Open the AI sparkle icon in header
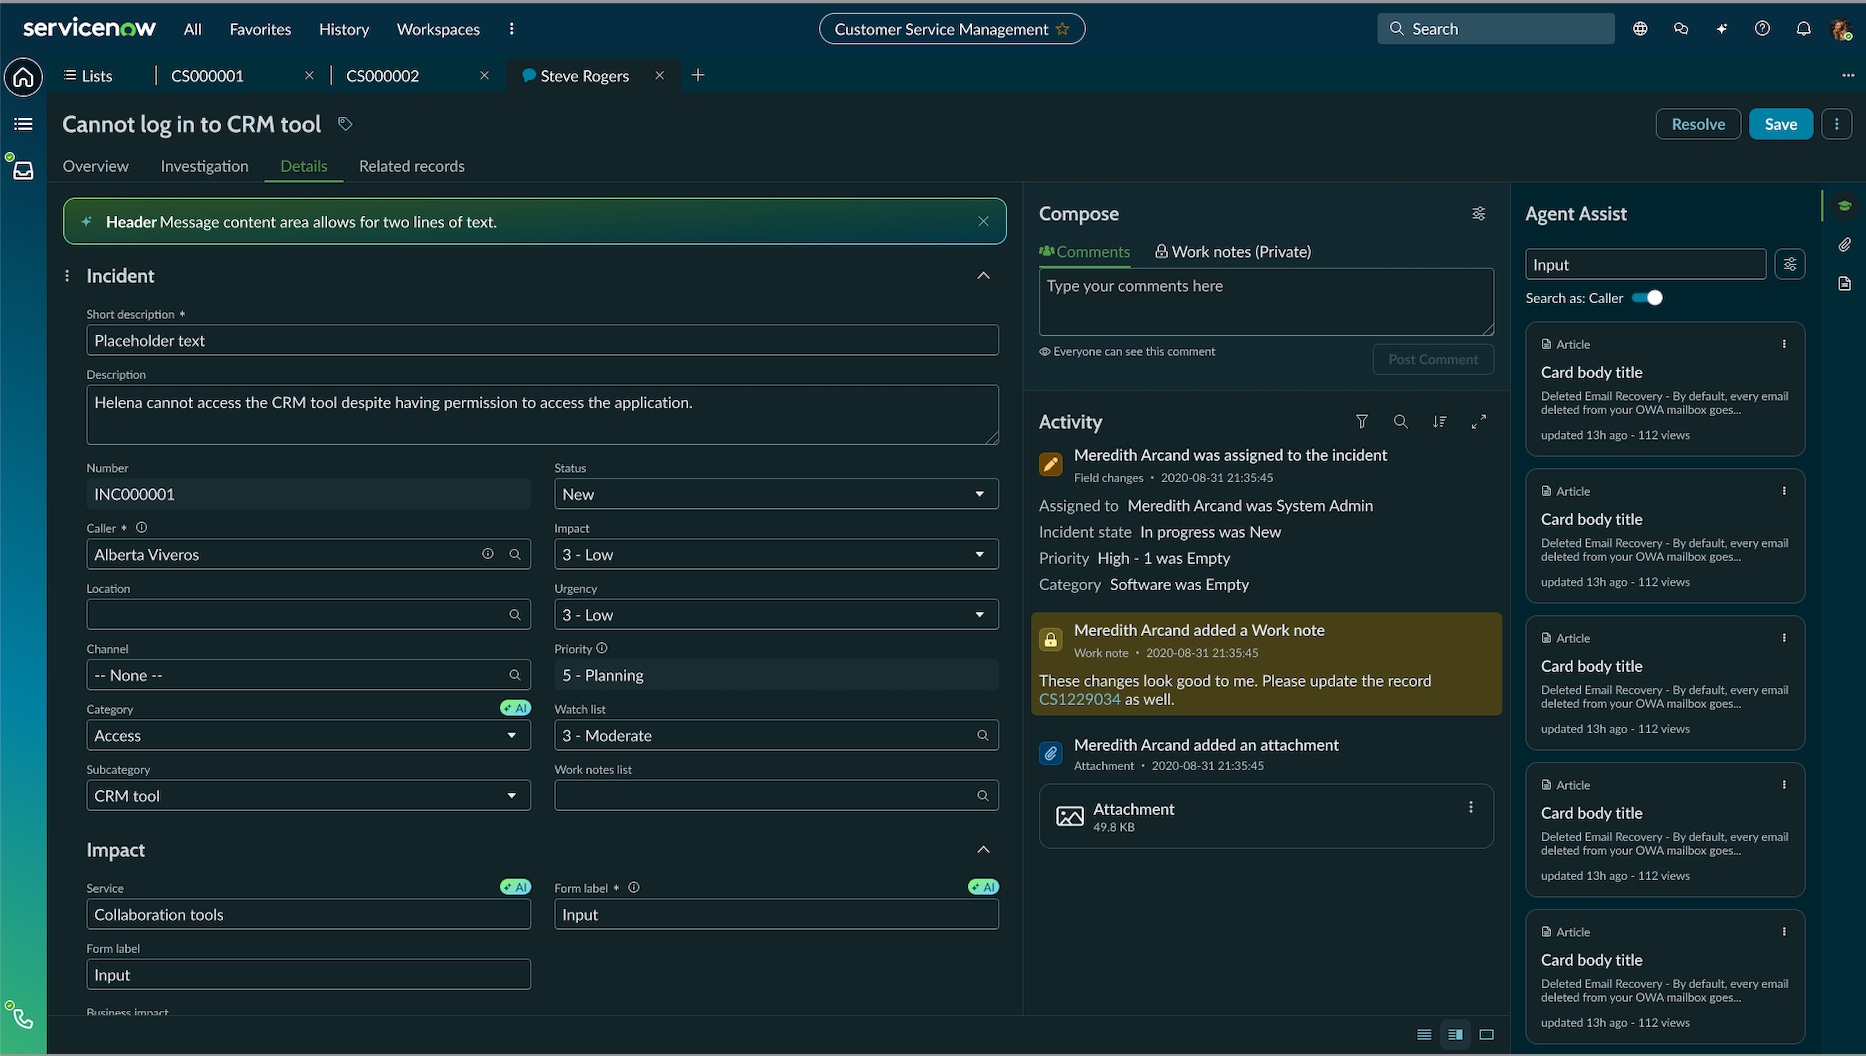Image resolution: width=1866 pixels, height=1056 pixels. point(1722,29)
